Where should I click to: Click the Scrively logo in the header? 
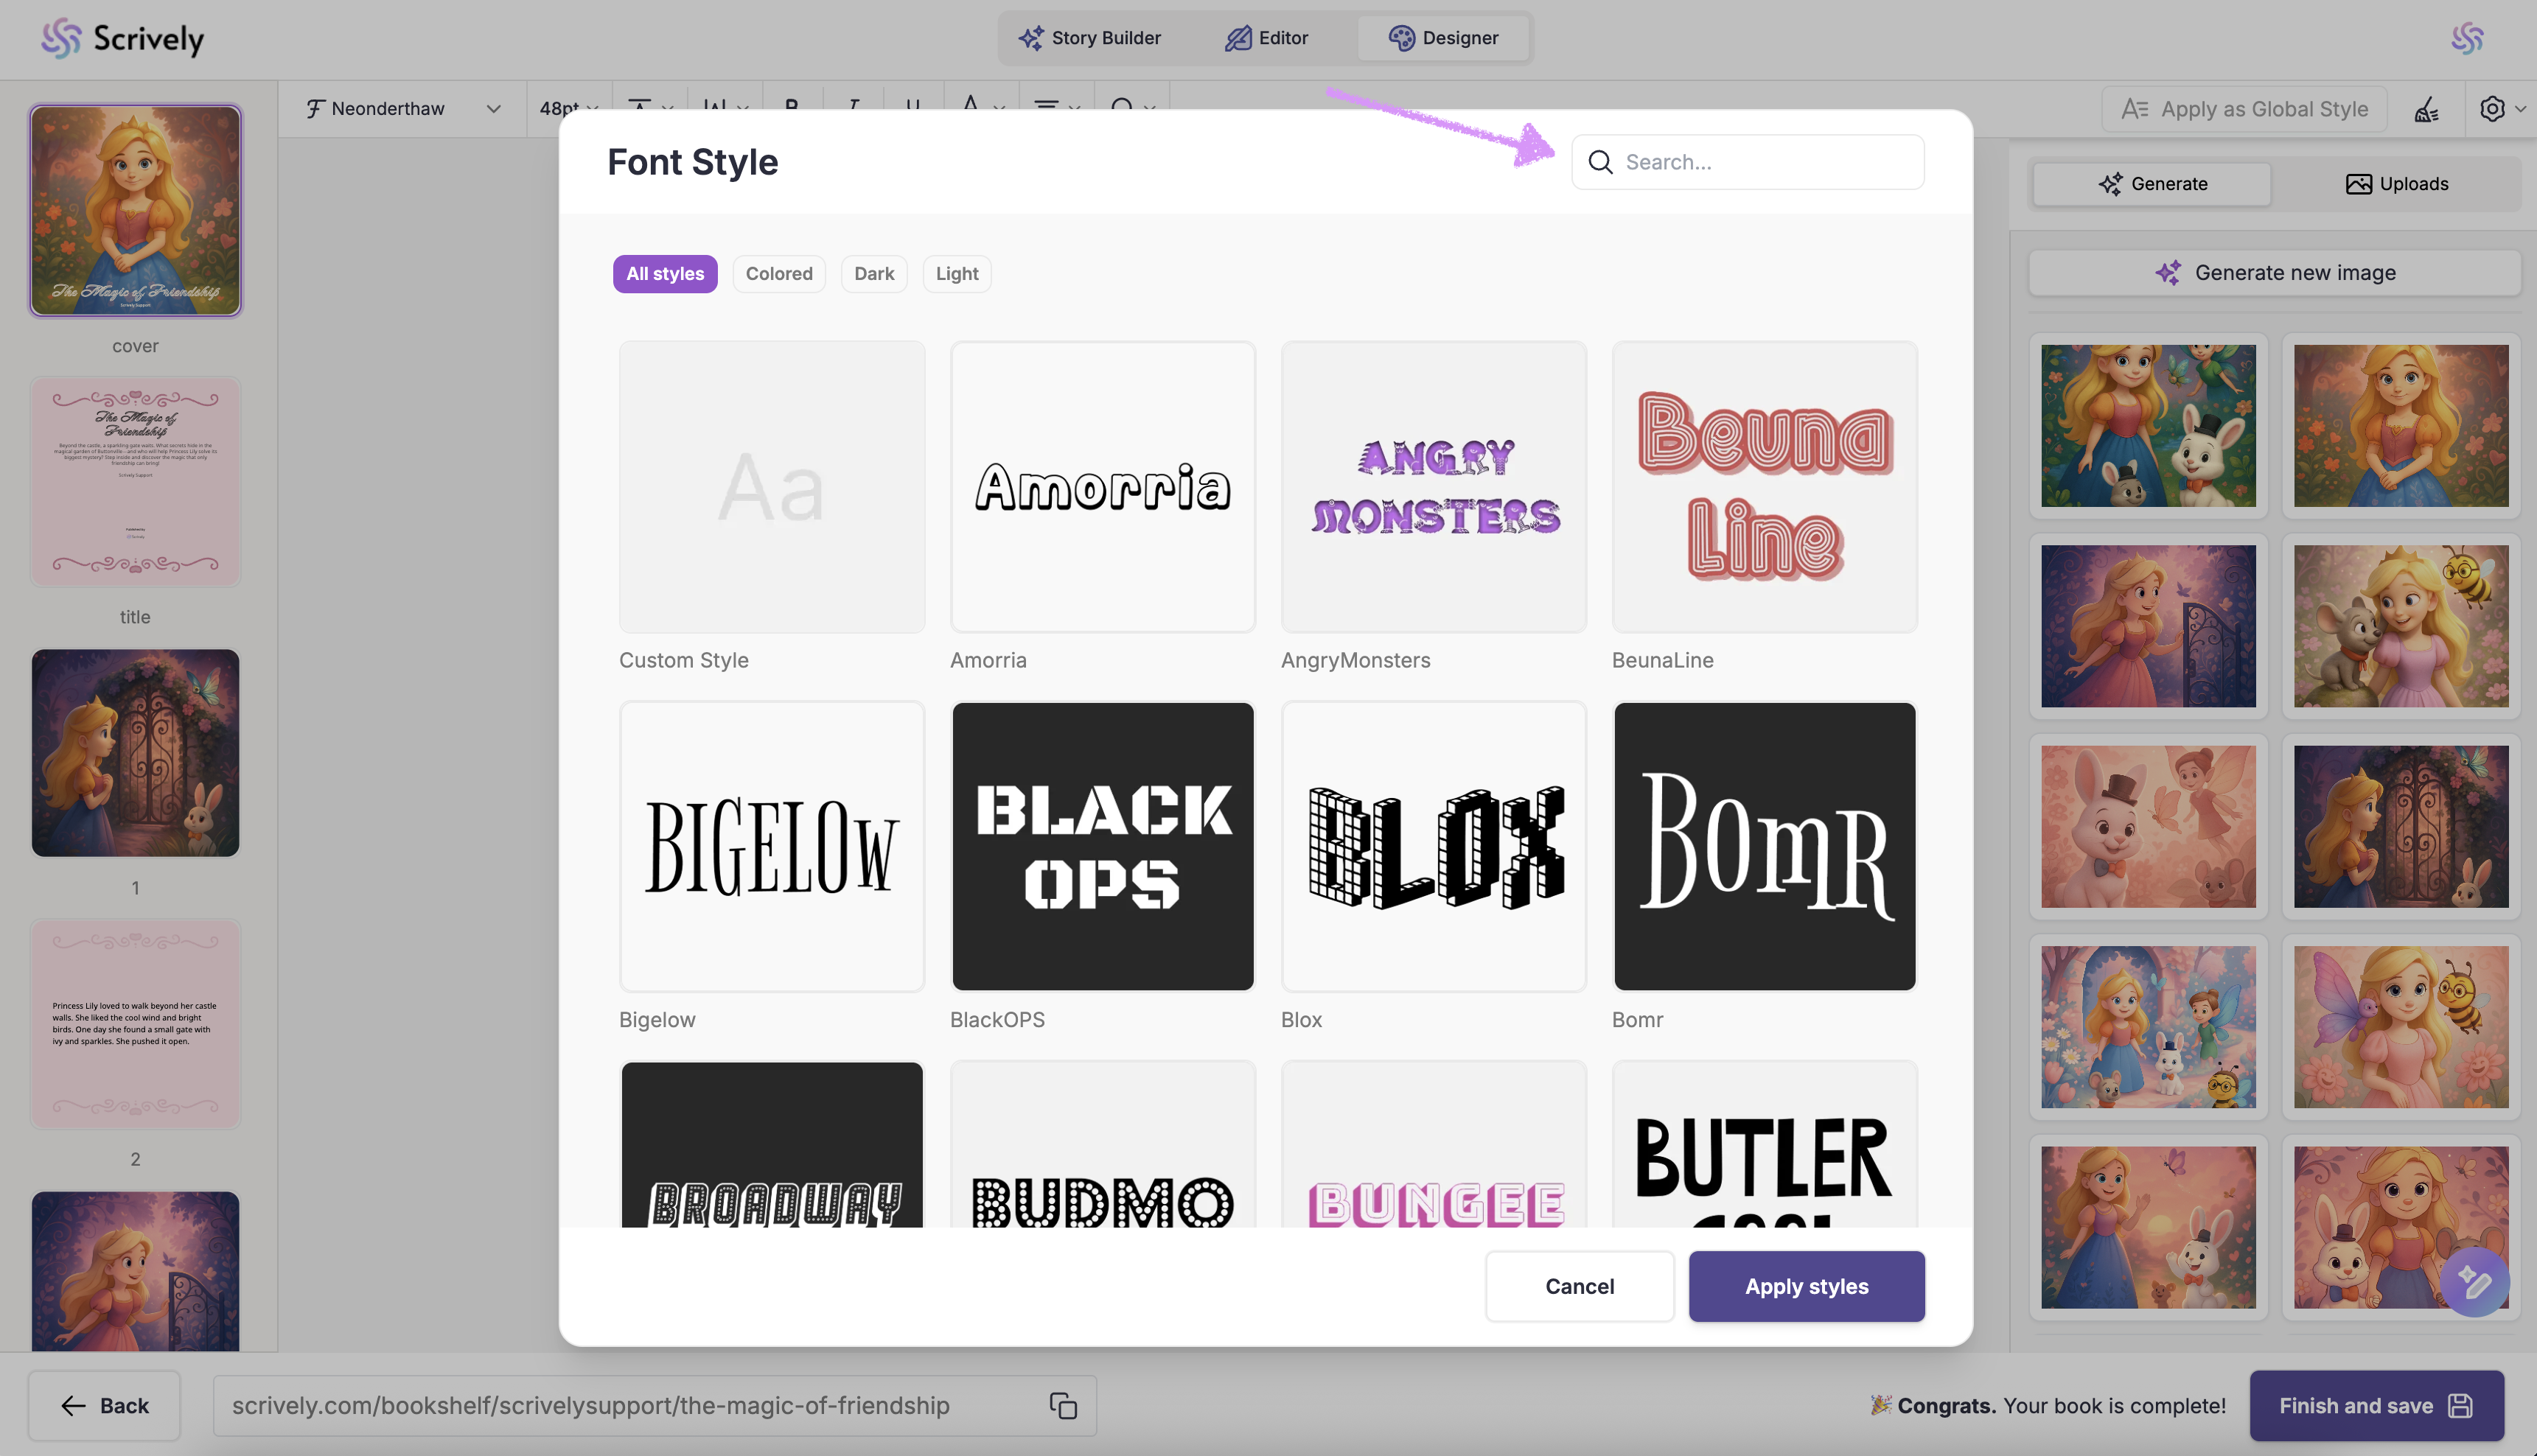pyautogui.click(x=122, y=38)
